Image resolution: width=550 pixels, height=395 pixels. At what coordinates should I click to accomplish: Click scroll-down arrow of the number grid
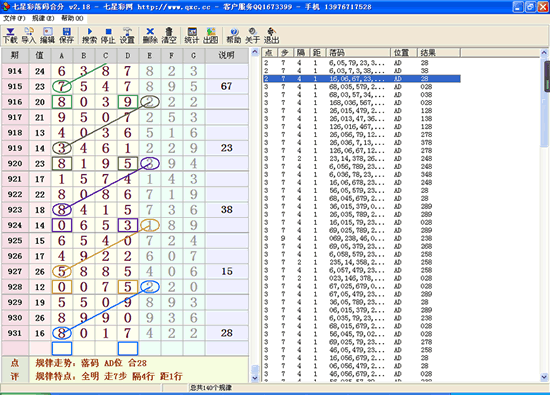(x=255, y=378)
